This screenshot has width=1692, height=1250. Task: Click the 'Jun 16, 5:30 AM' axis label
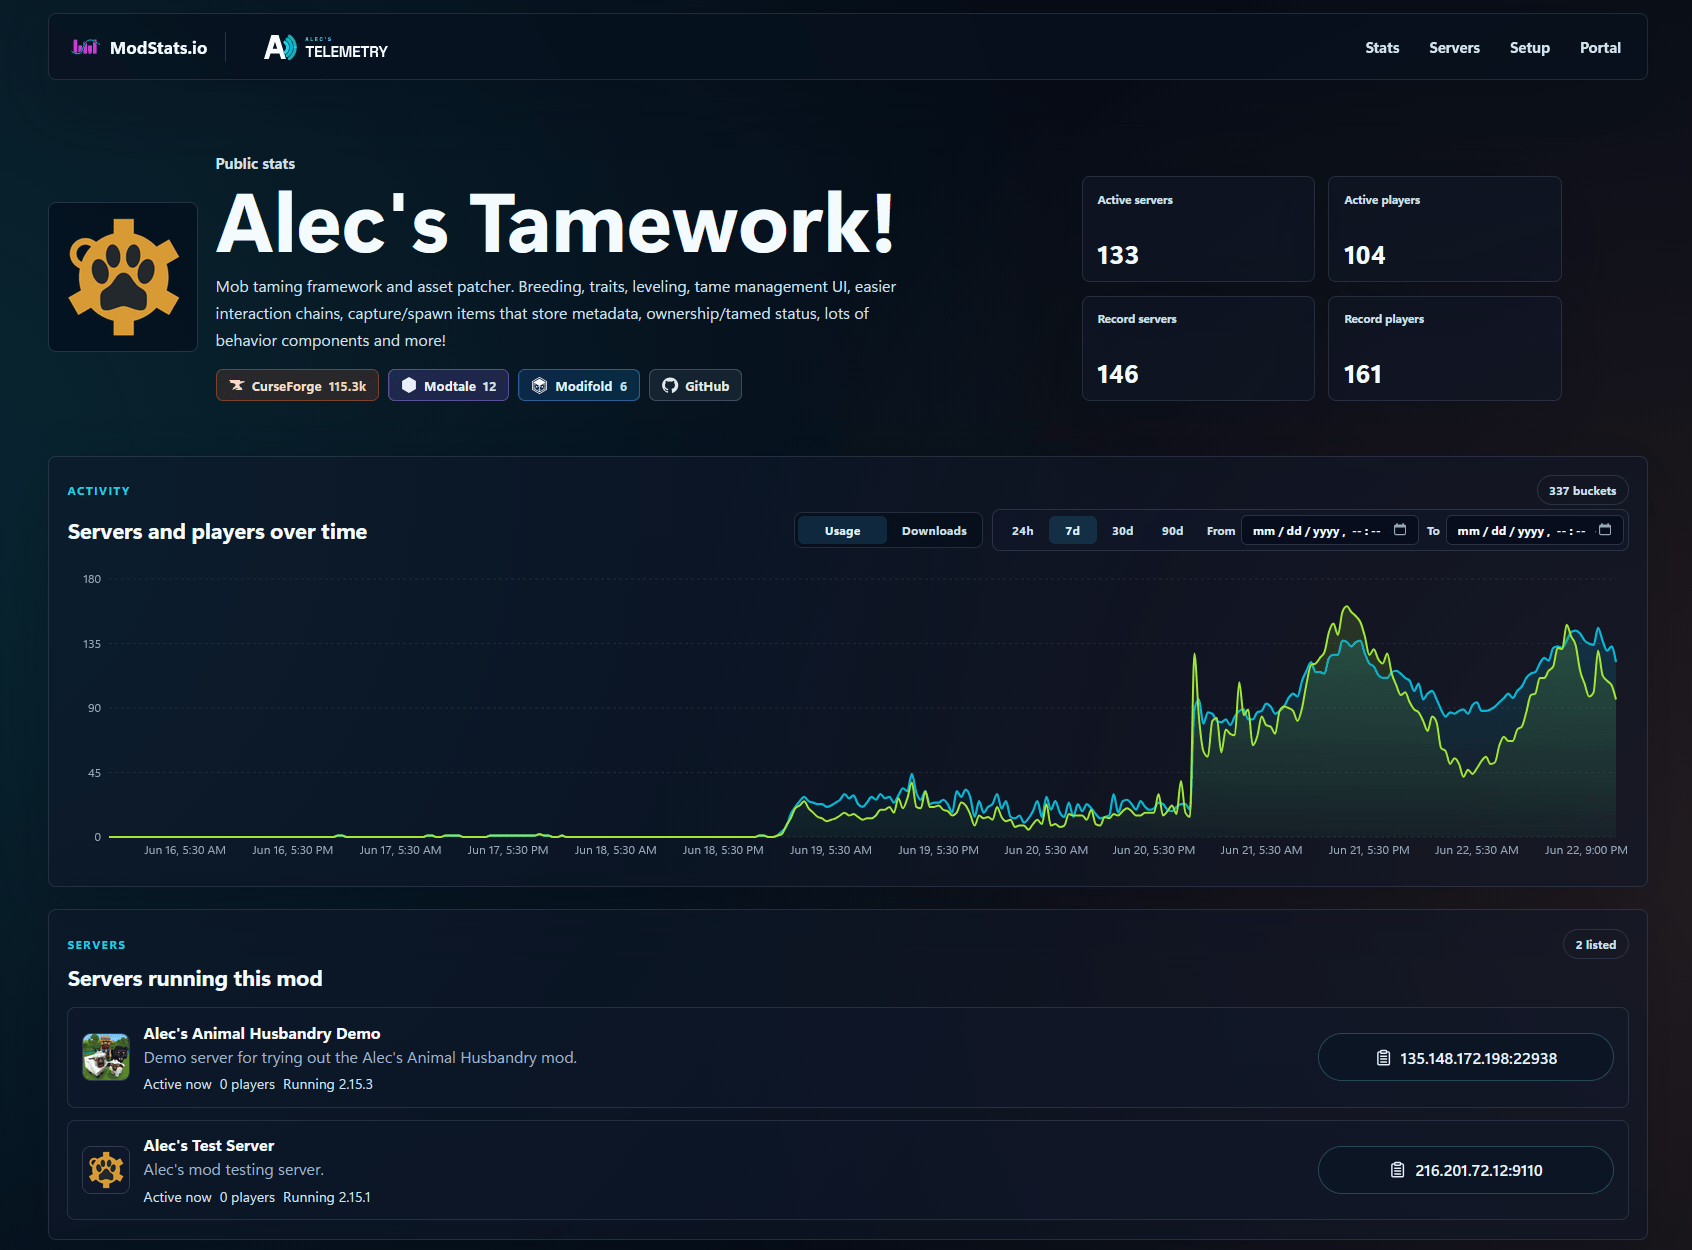[x=185, y=850]
